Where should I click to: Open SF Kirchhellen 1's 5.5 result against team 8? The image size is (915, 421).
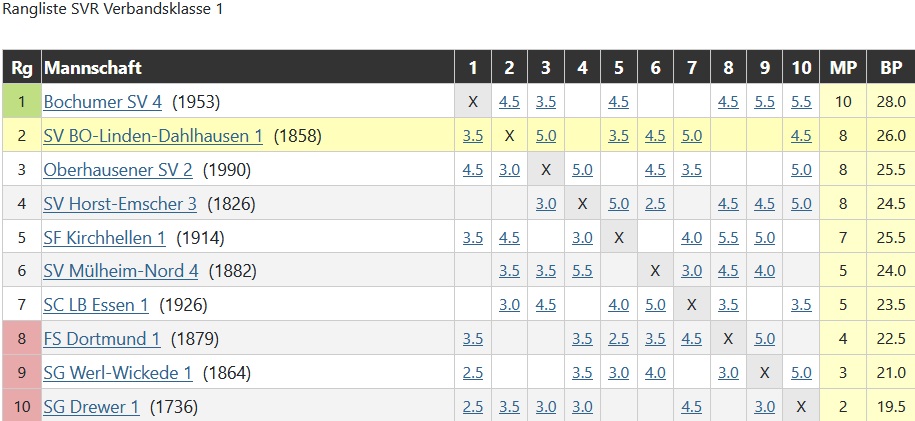click(728, 237)
